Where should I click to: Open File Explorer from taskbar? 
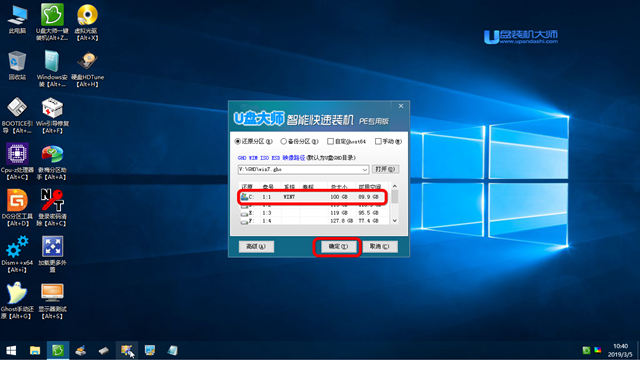tap(35, 350)
